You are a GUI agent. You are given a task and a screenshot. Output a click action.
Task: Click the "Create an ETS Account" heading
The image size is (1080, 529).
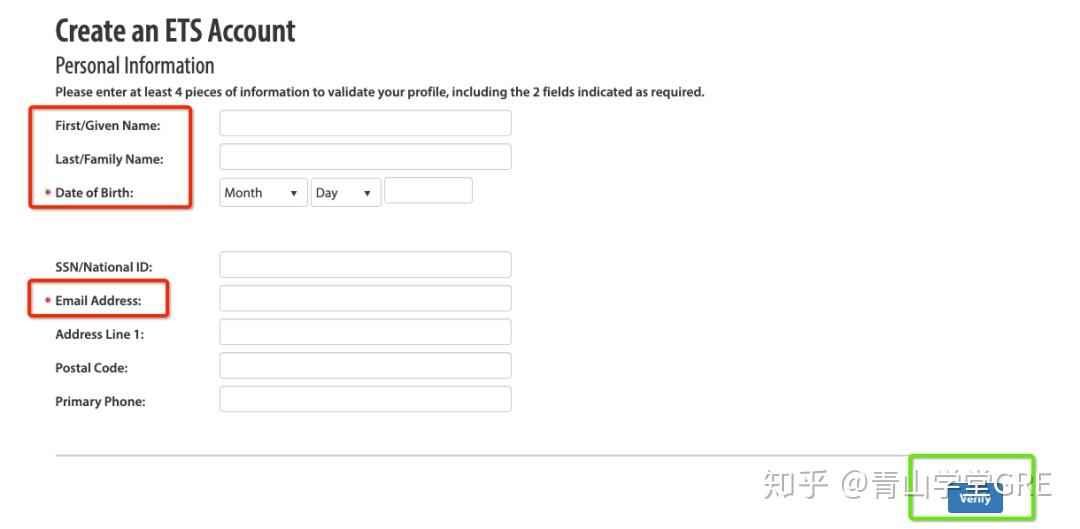point(175,31)
